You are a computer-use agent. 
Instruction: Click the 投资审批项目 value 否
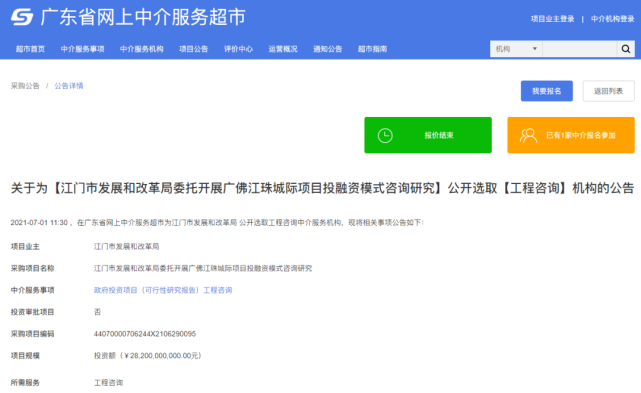tap(97, 312)
